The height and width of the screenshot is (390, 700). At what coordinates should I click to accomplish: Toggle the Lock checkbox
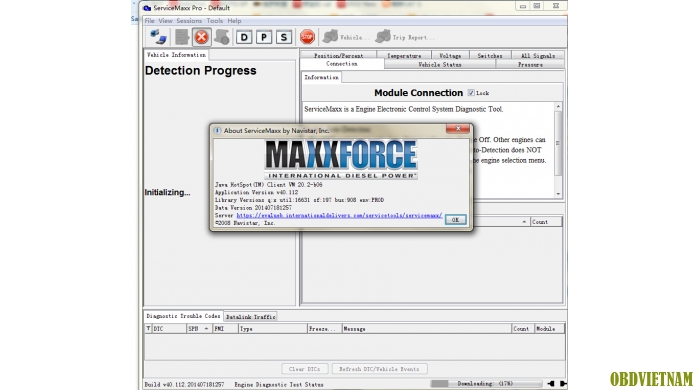(471, 93)
